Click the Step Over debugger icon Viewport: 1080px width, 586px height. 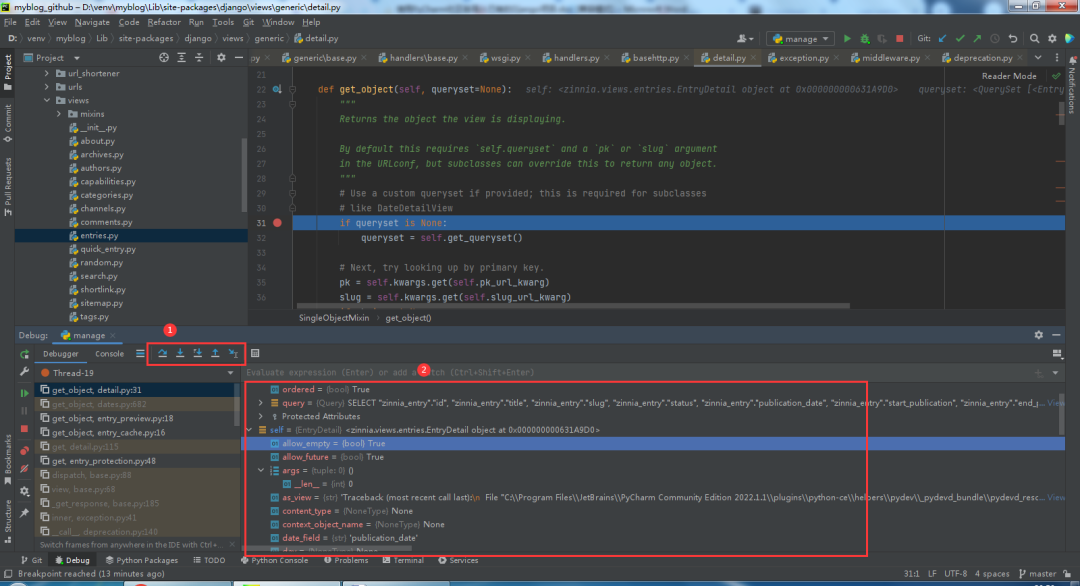pyautogui.click(x=163, y=353)
